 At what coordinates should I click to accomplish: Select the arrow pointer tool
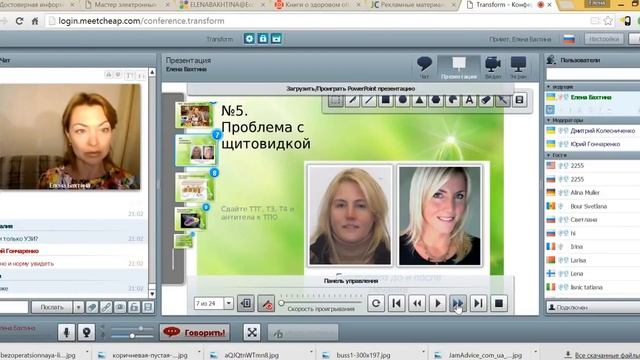pos(503,100)
